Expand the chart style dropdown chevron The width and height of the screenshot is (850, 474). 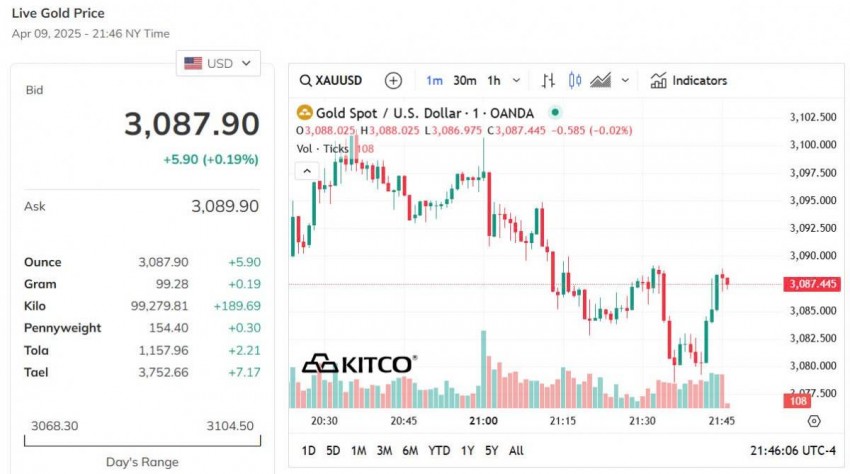[626, 80]
